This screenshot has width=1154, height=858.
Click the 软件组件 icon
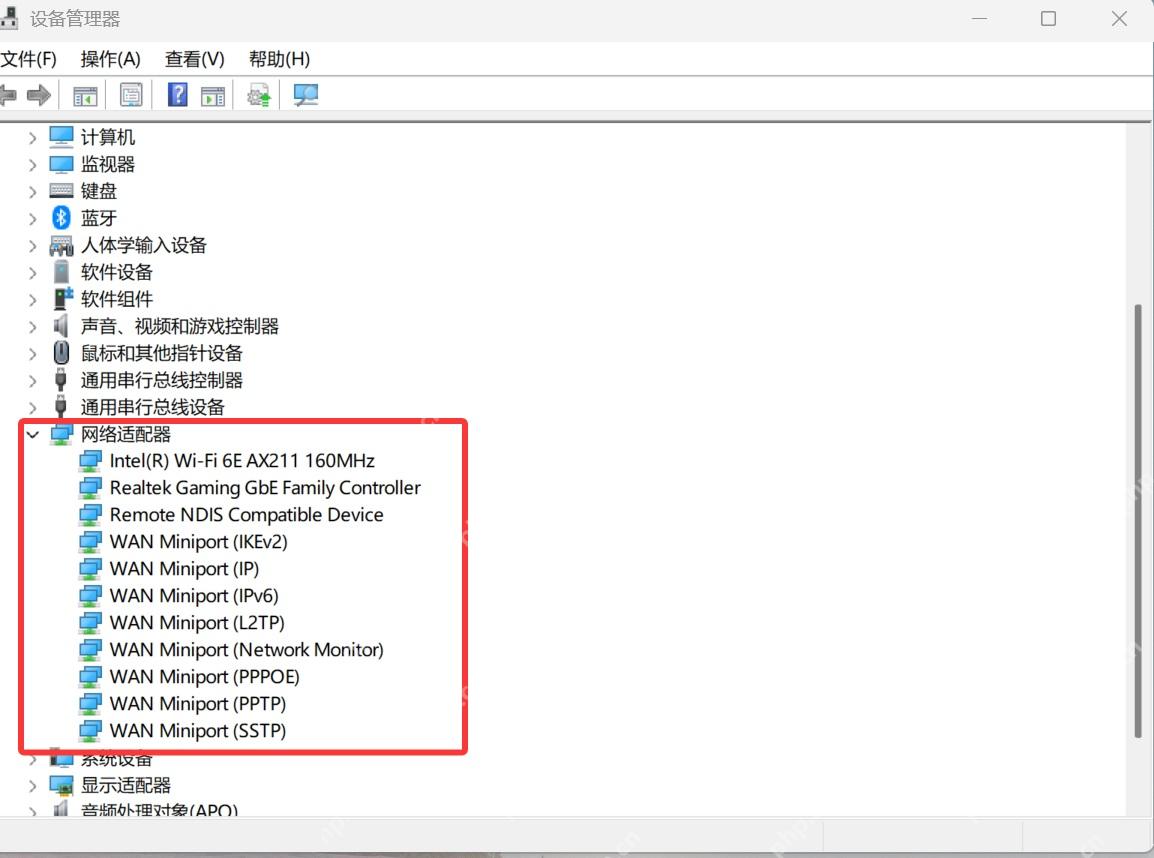tap(63, 299)
